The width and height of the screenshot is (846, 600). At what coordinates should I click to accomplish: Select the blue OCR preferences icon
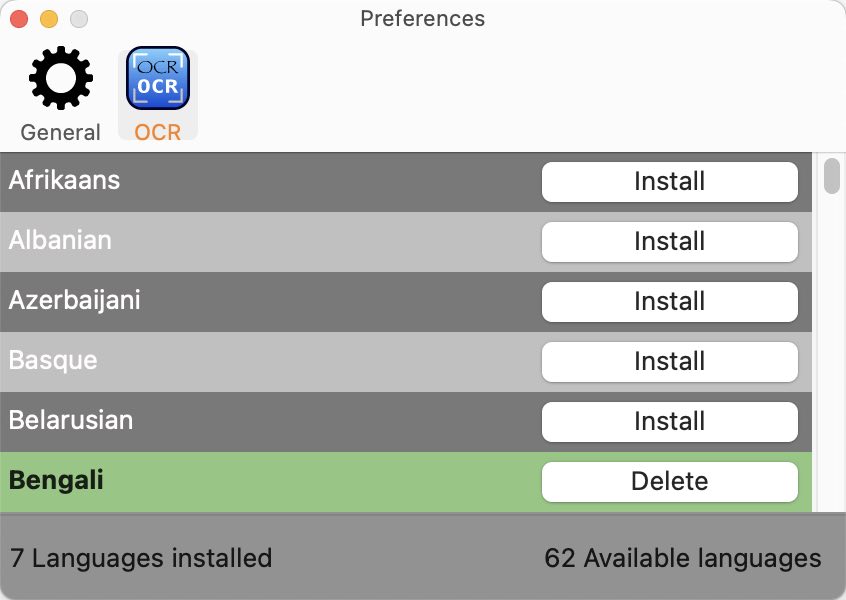[x=158, y=78]
